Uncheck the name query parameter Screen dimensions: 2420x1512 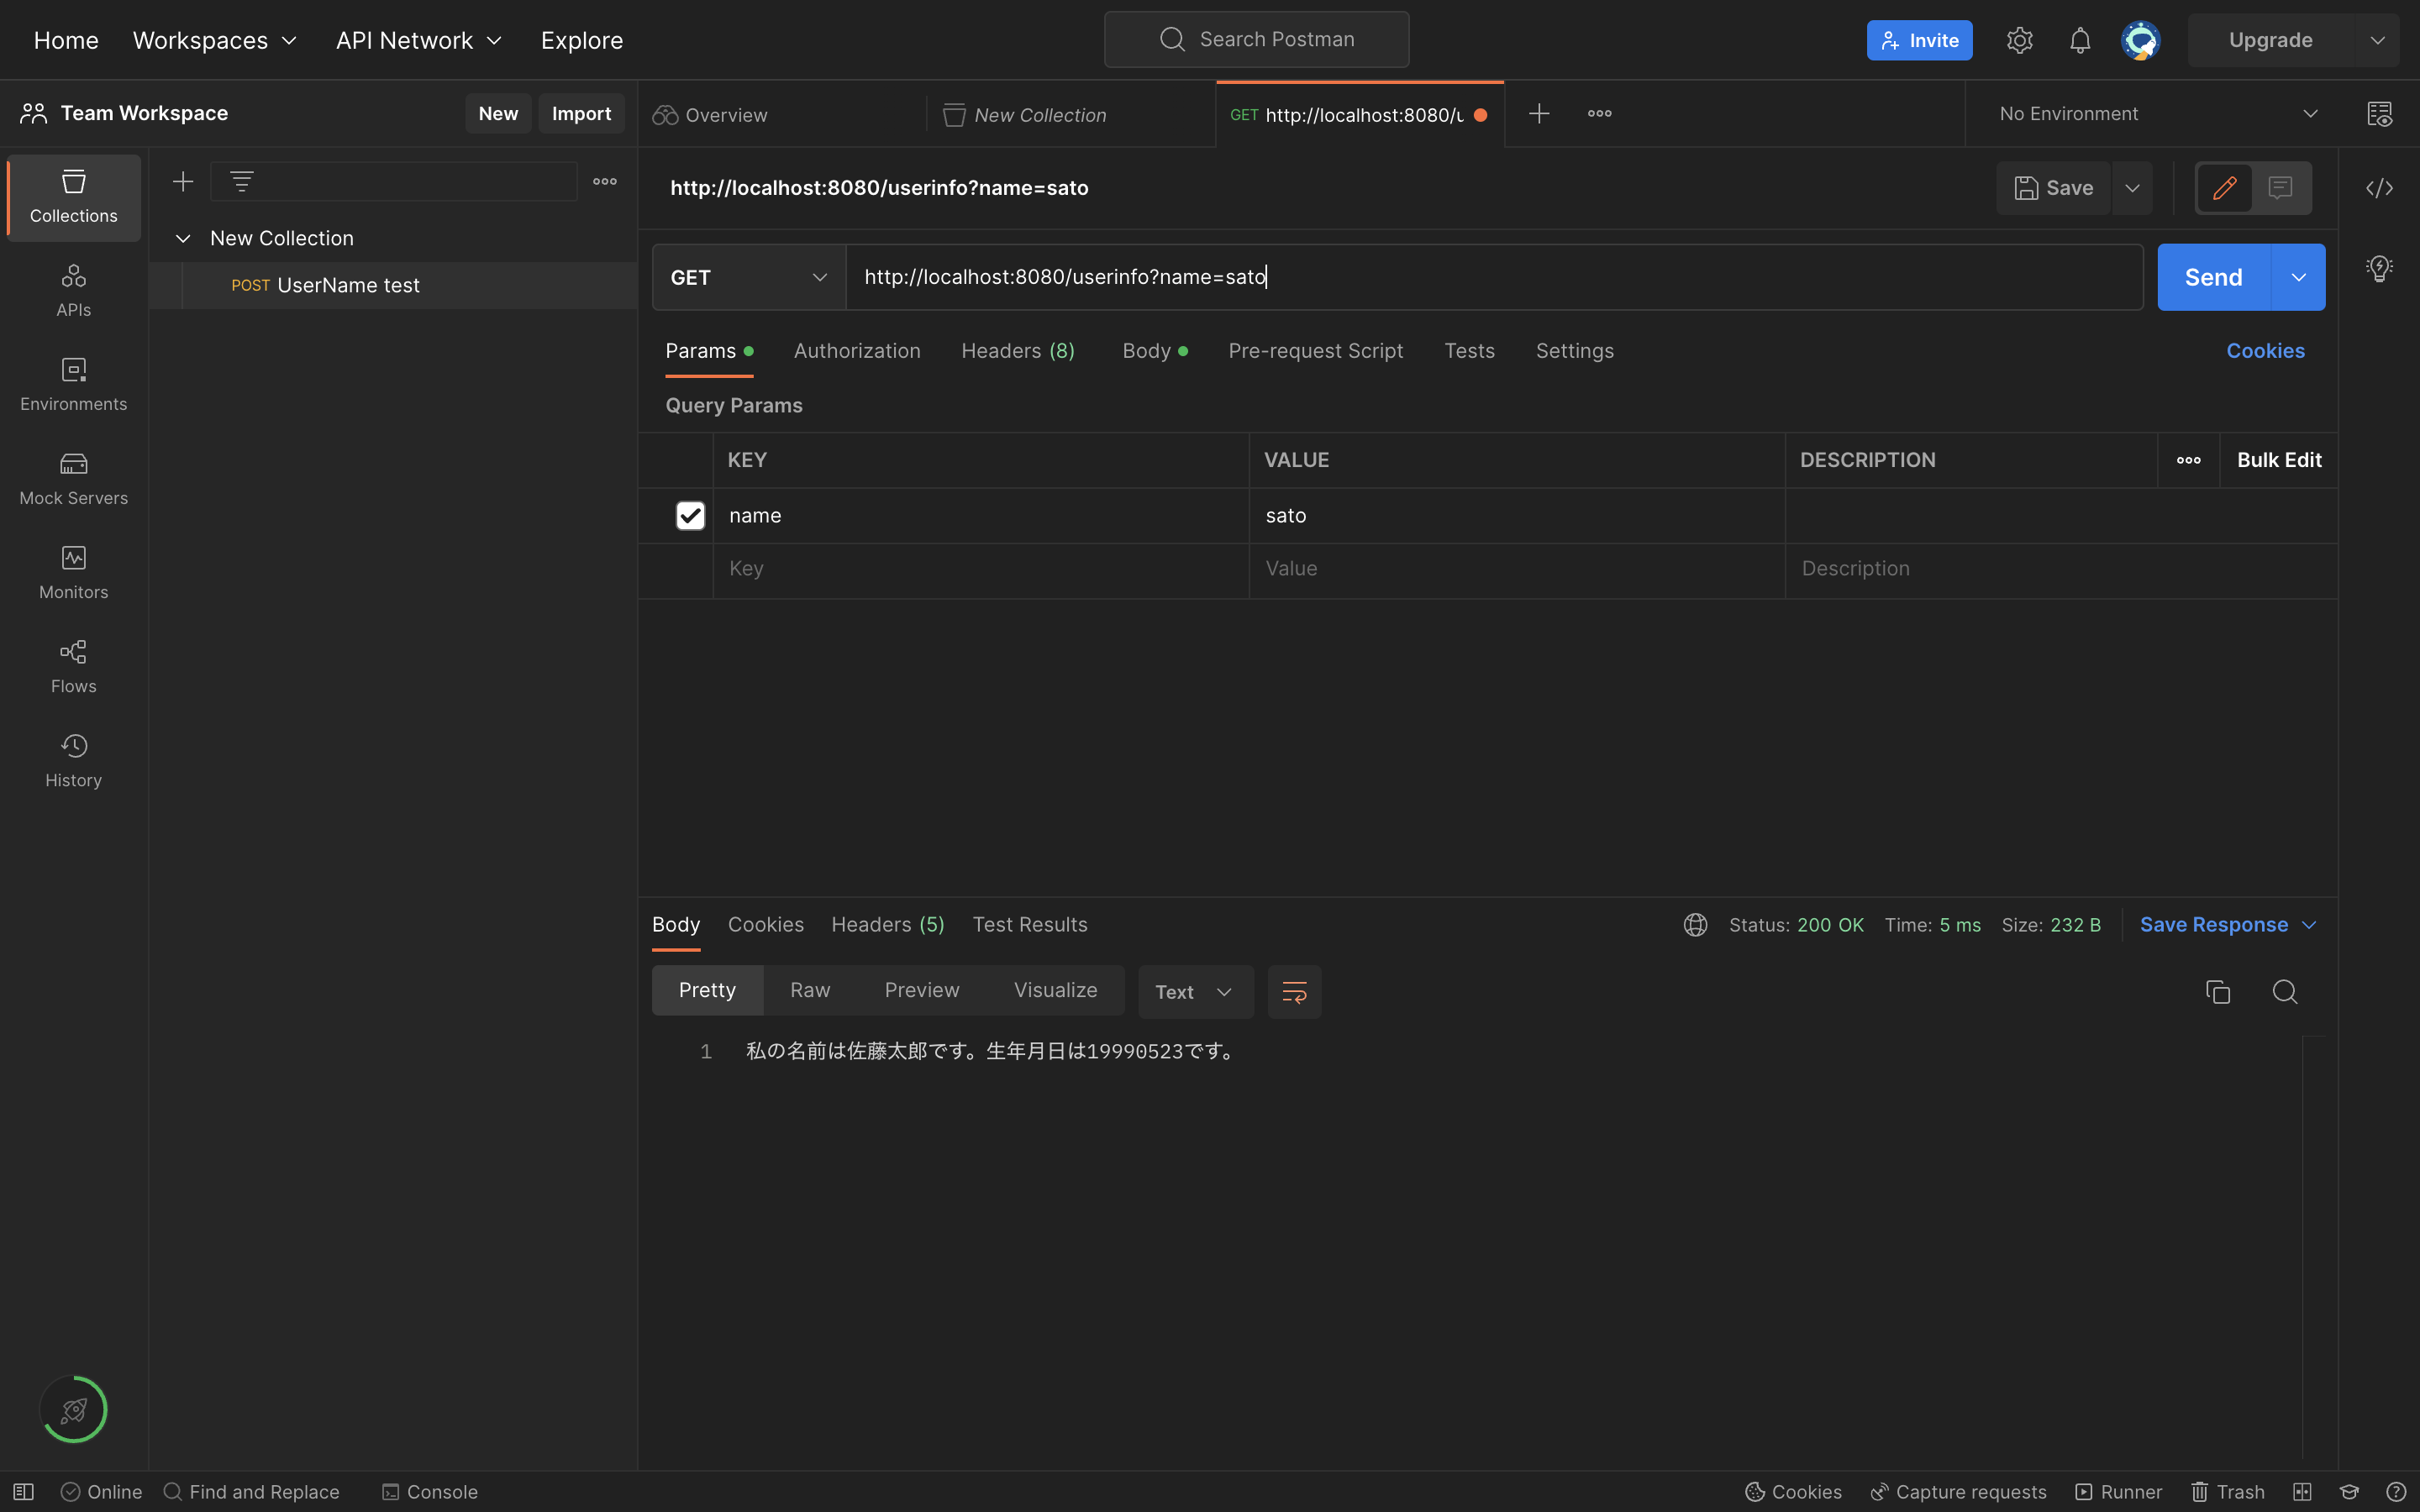[x=690, y=515]
